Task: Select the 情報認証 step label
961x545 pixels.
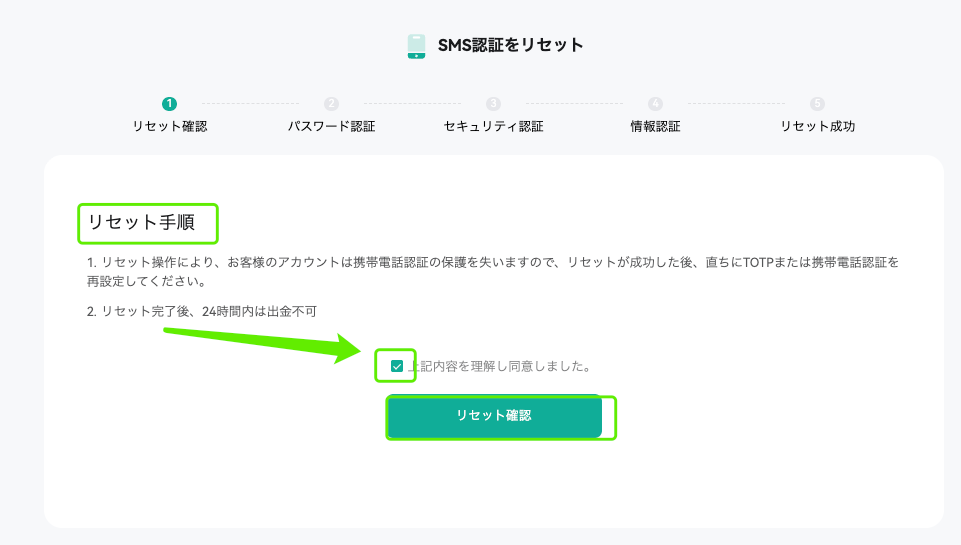Action: (x=655, y=126)
